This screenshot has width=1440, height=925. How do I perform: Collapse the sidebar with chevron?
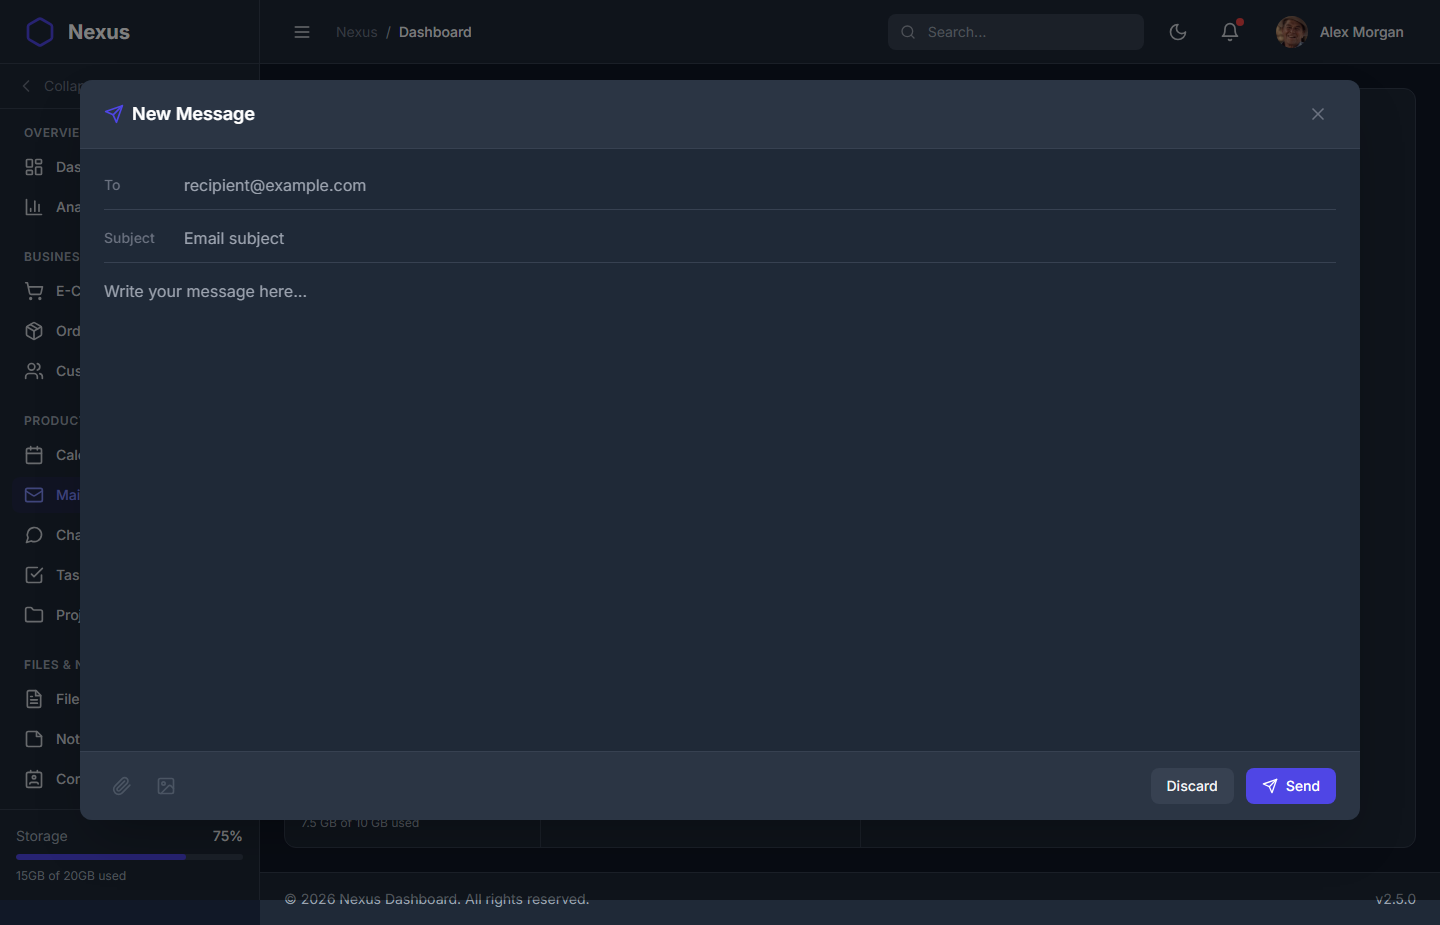(27, 86)
